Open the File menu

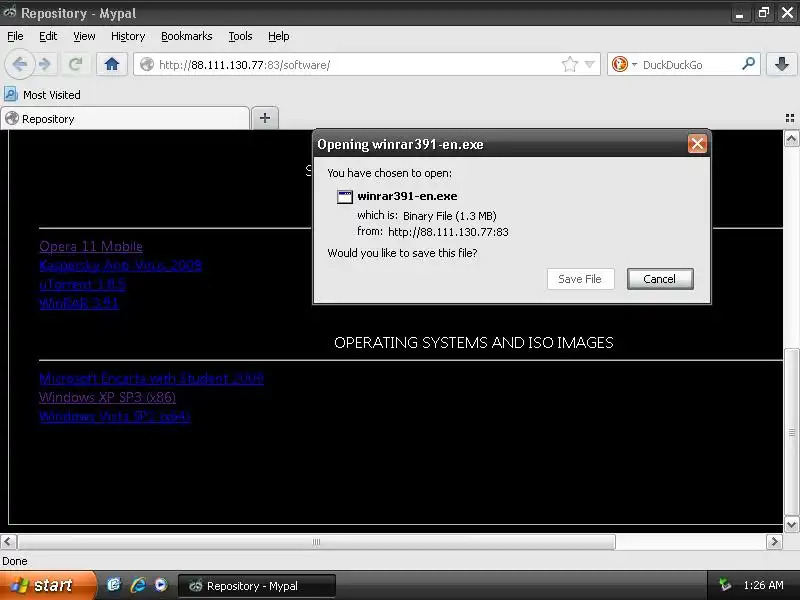(x=15, y=36)
